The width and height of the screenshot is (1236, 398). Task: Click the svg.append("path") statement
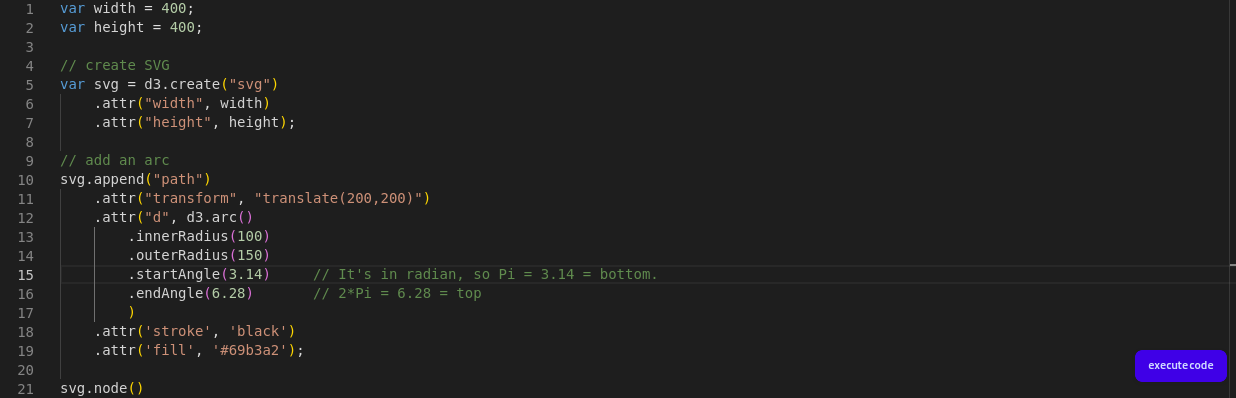(x=135, y=179)
